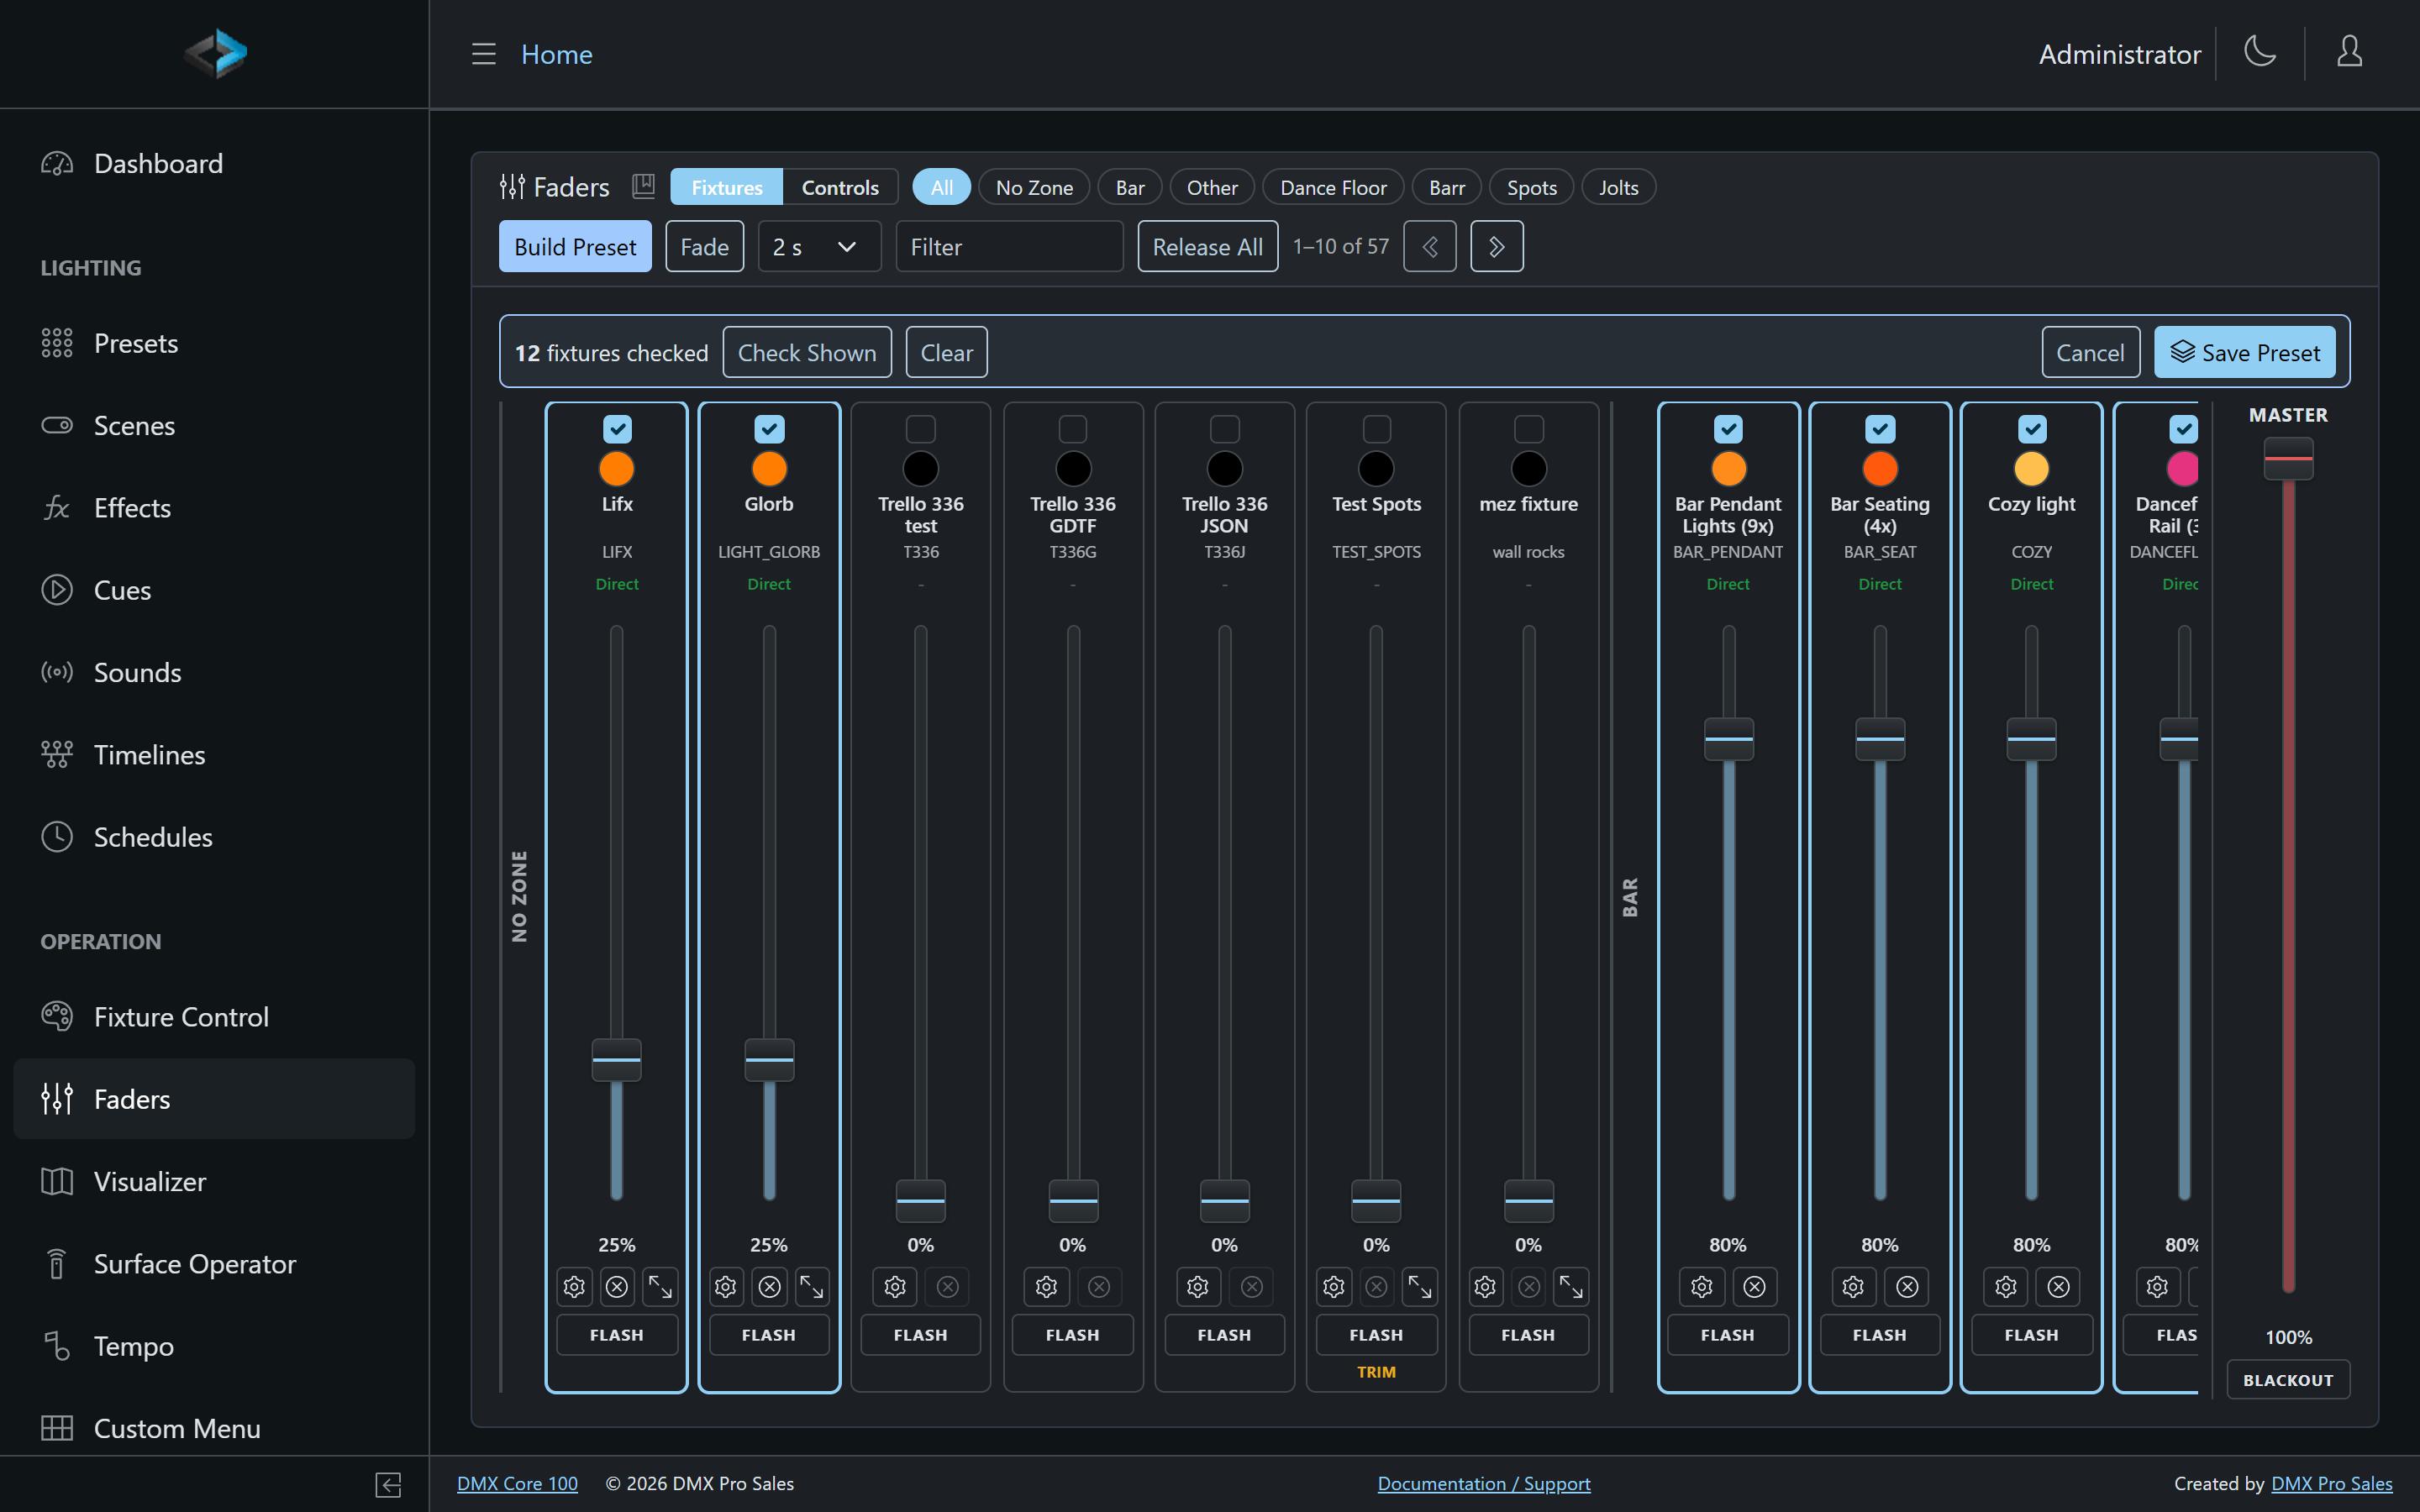This screenshot has width=2420, height=1512.
Task: Filter by Jolts zone
Action: click(1618, 187)
